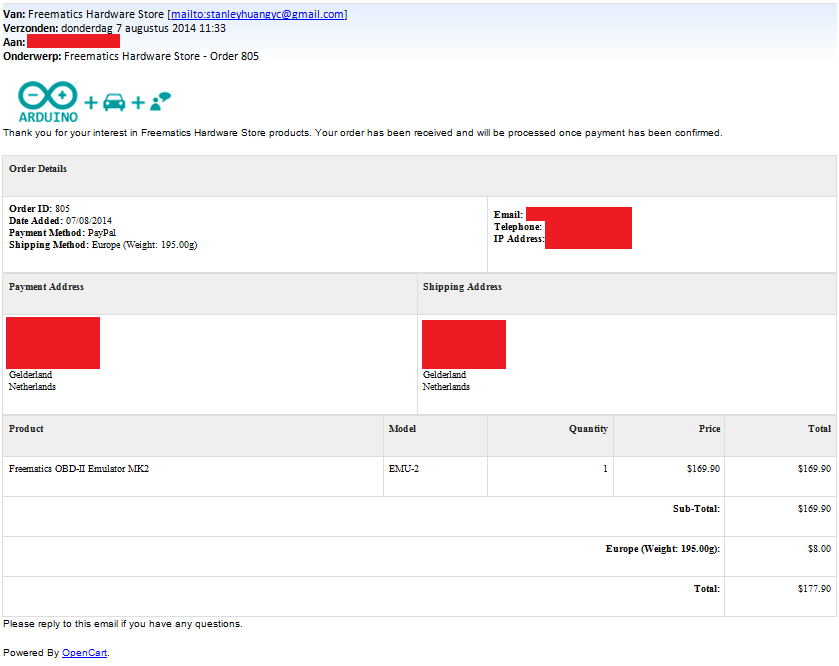The image size is (839, 666).
Task: Click the "Model" column header
Action: tap(402, 428)
